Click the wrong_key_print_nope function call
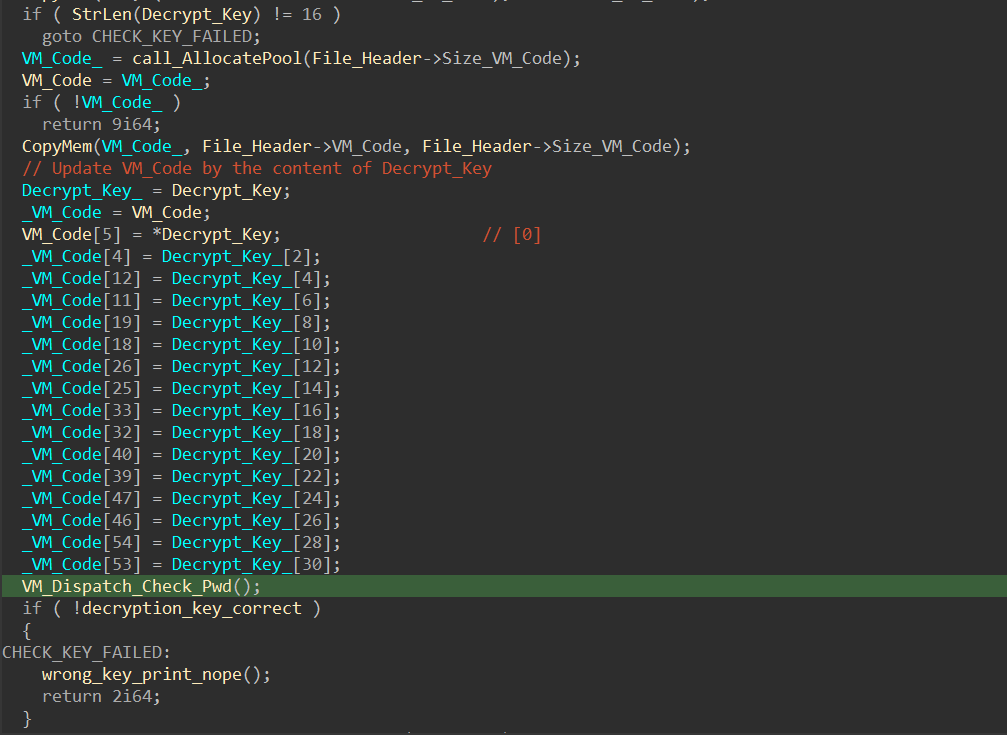The image size is (1007, 735). 155,674
